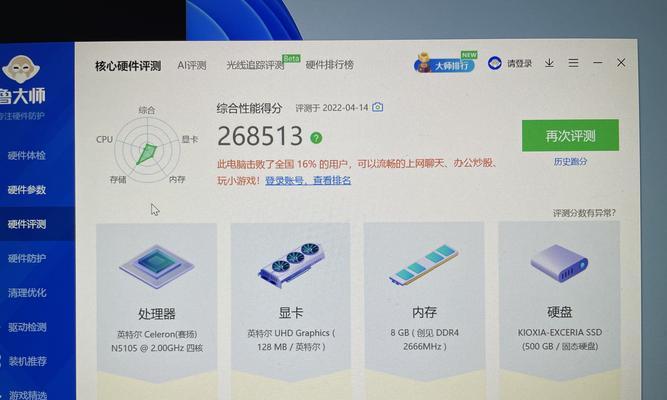This screenshot has width=667, height=400.
Task: Click the 8 GB DDR4 2666MHz description
Action: pyautogui.click(x=425, y=339)
